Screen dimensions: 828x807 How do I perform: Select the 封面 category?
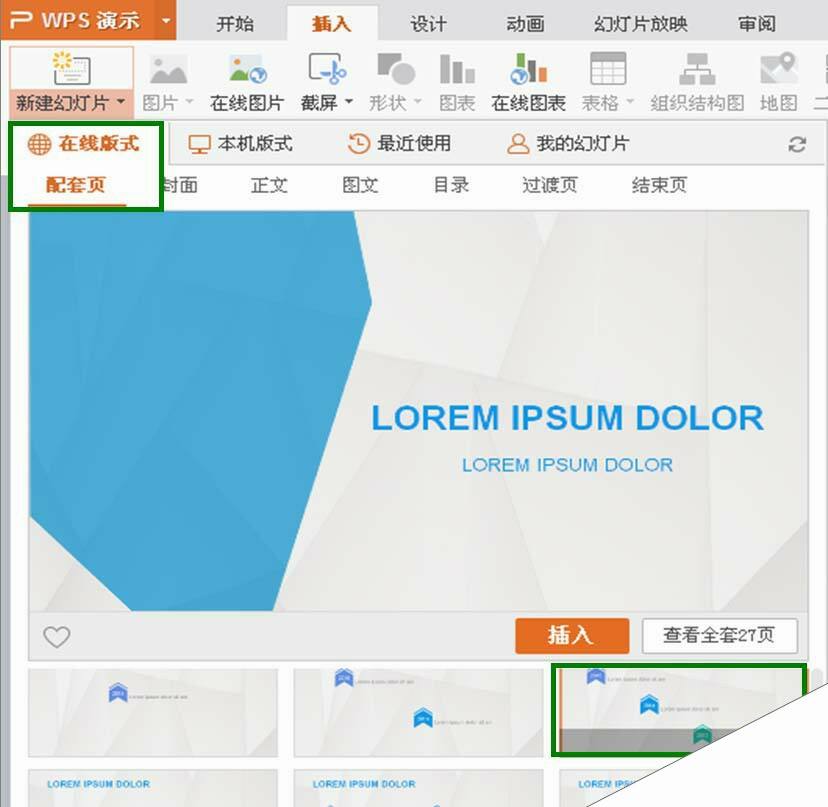tap(180, 185)
